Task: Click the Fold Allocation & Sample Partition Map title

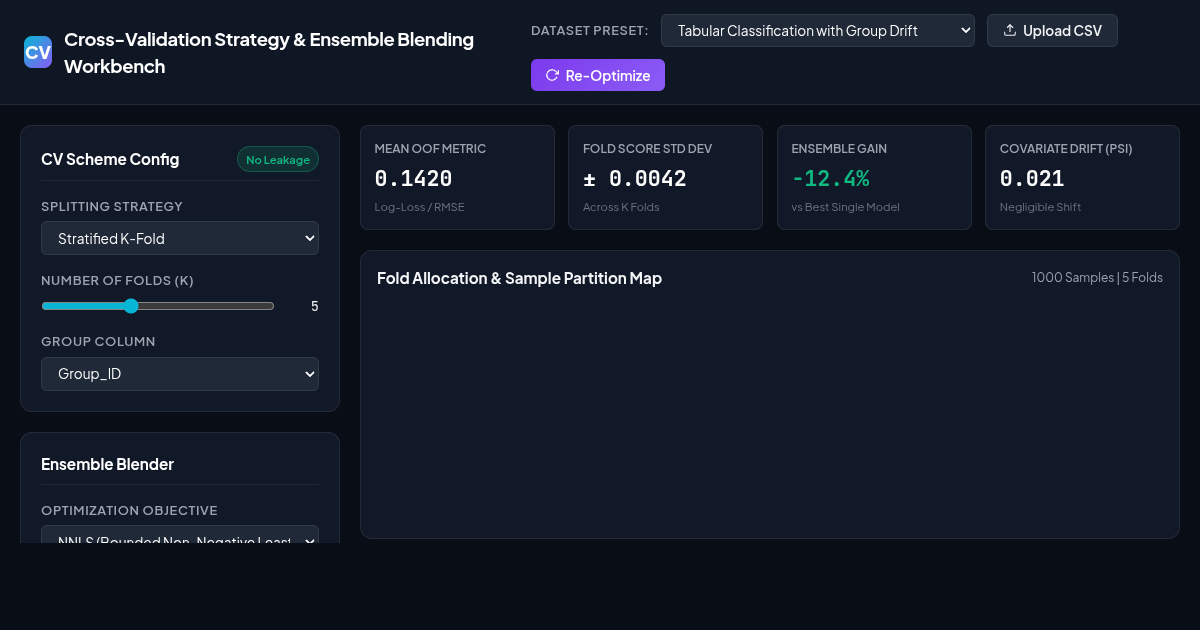Action: (x=519, y=278)
